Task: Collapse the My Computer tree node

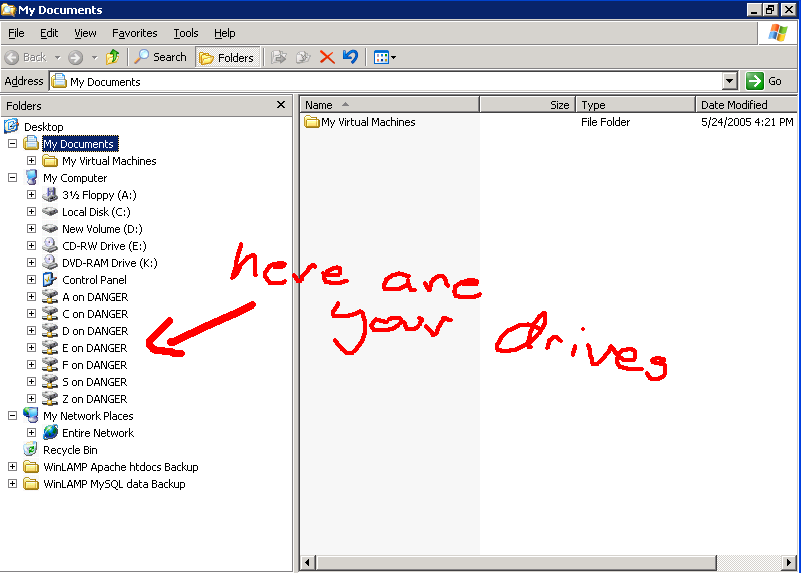Action: (13, 178)
